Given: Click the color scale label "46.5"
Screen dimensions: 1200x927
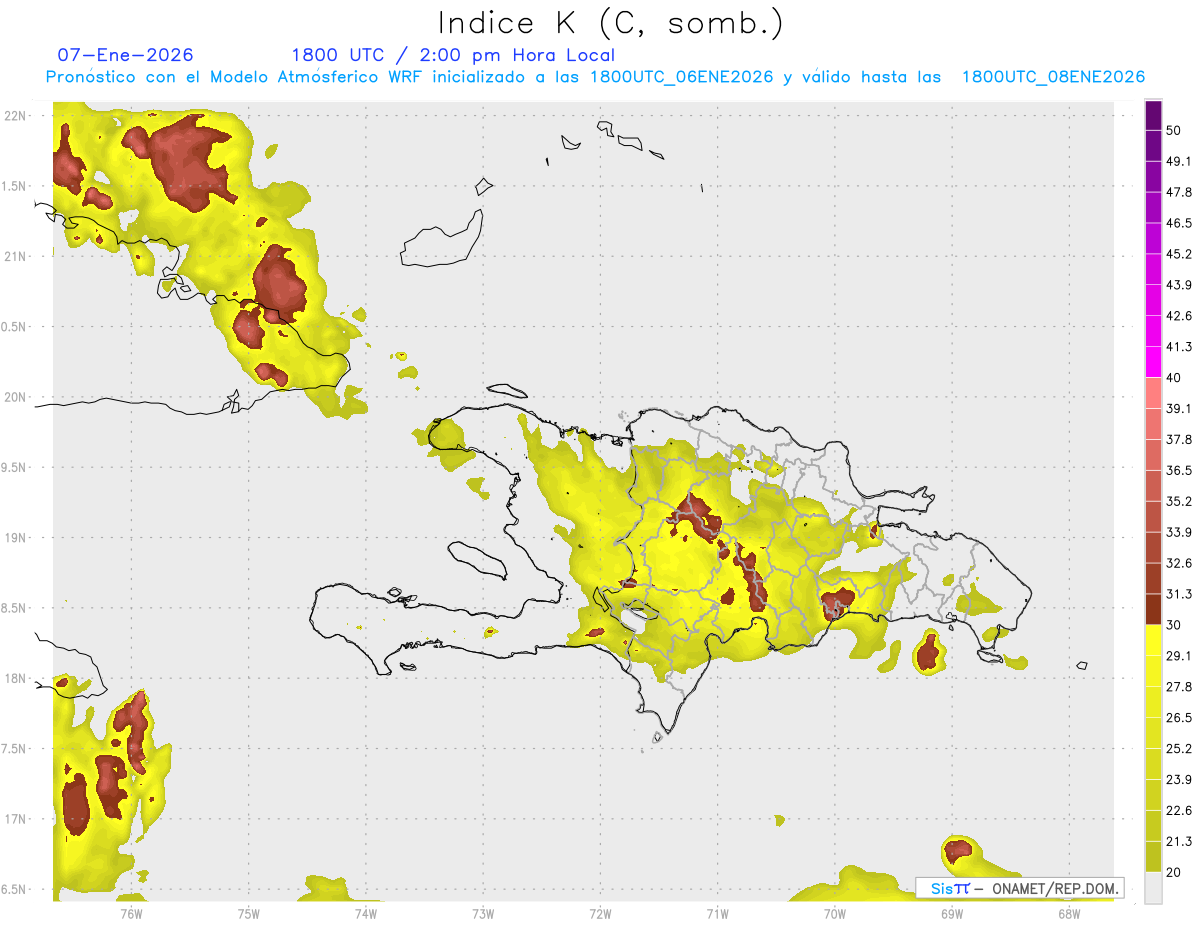Looking at the screenshot, I should click(x=1180, y=223).
